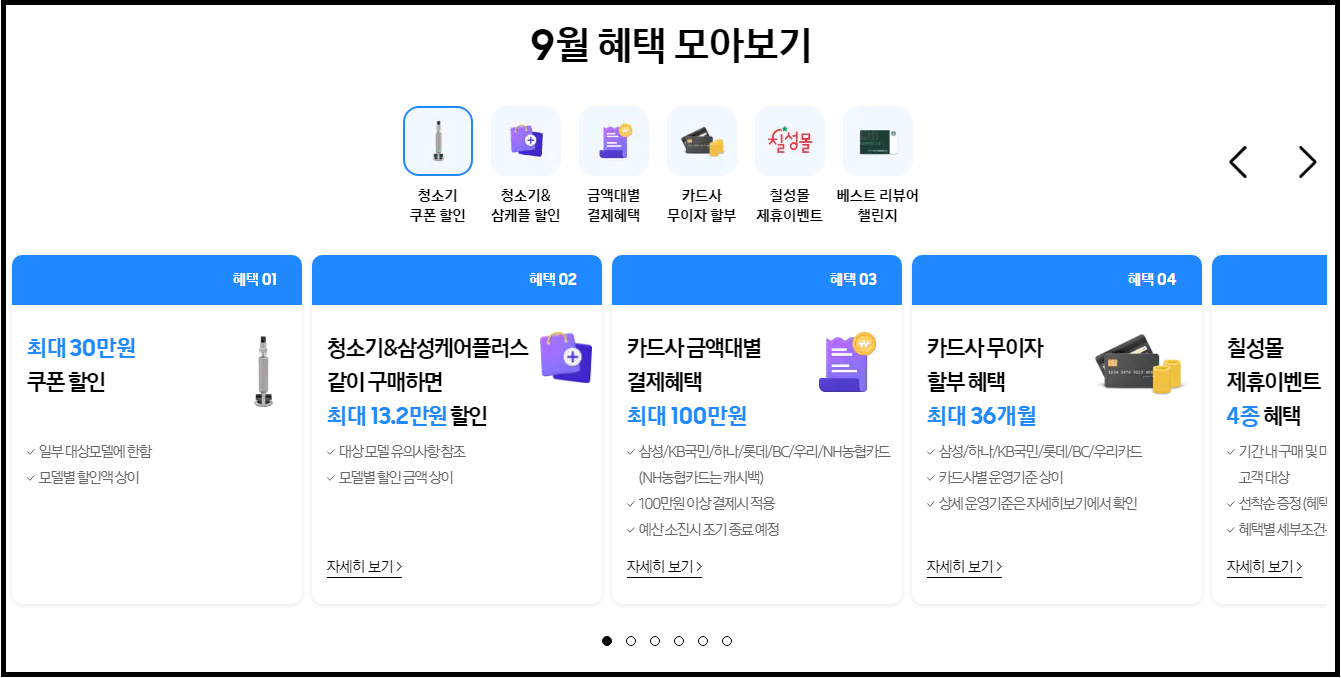The width and height of the screenshot is (1341, 678).
Task: Open the 금액대별 결제혜택 receipt icon
Action: click(x=613, y=140)
